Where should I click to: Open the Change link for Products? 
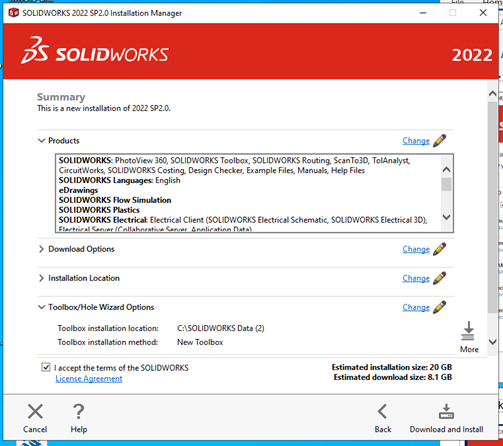[416, 141]
